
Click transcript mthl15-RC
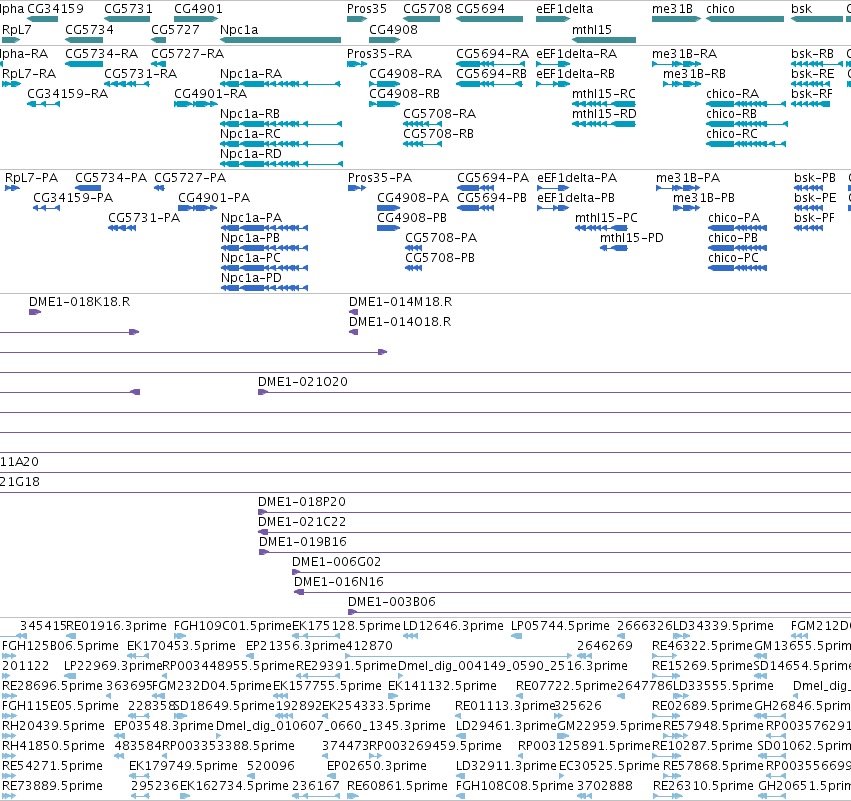[x=604, y=104]
